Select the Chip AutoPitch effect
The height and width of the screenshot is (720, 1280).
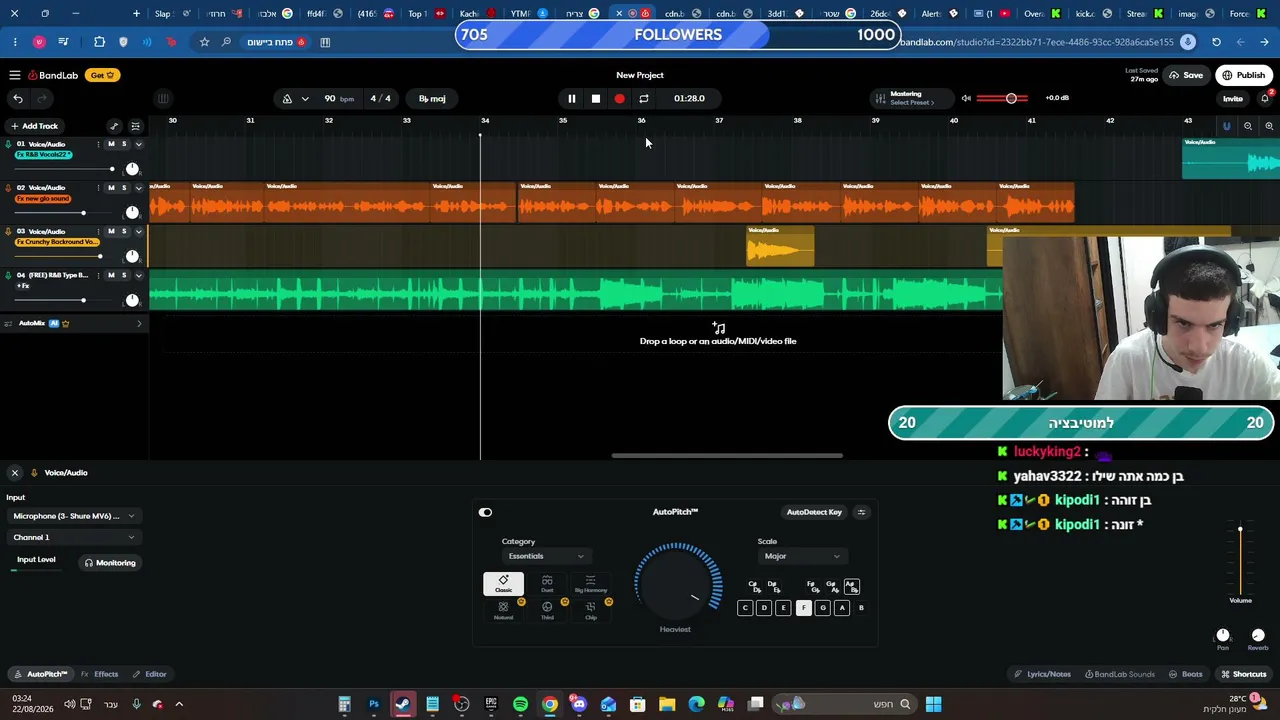pyautogui.click(x=591, y=610)
